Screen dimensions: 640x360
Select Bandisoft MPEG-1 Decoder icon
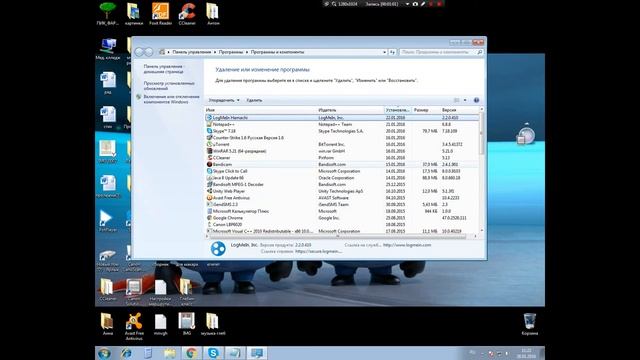(209, 184)
